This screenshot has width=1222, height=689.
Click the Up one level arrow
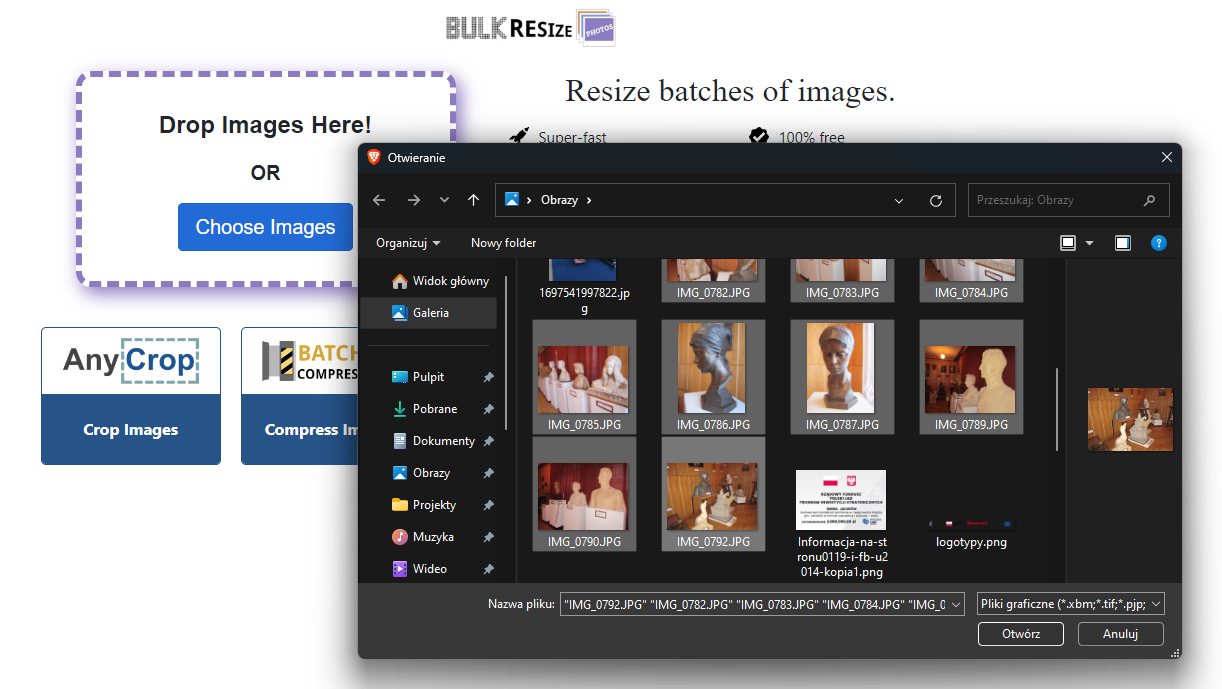click(x=473, y=200)
